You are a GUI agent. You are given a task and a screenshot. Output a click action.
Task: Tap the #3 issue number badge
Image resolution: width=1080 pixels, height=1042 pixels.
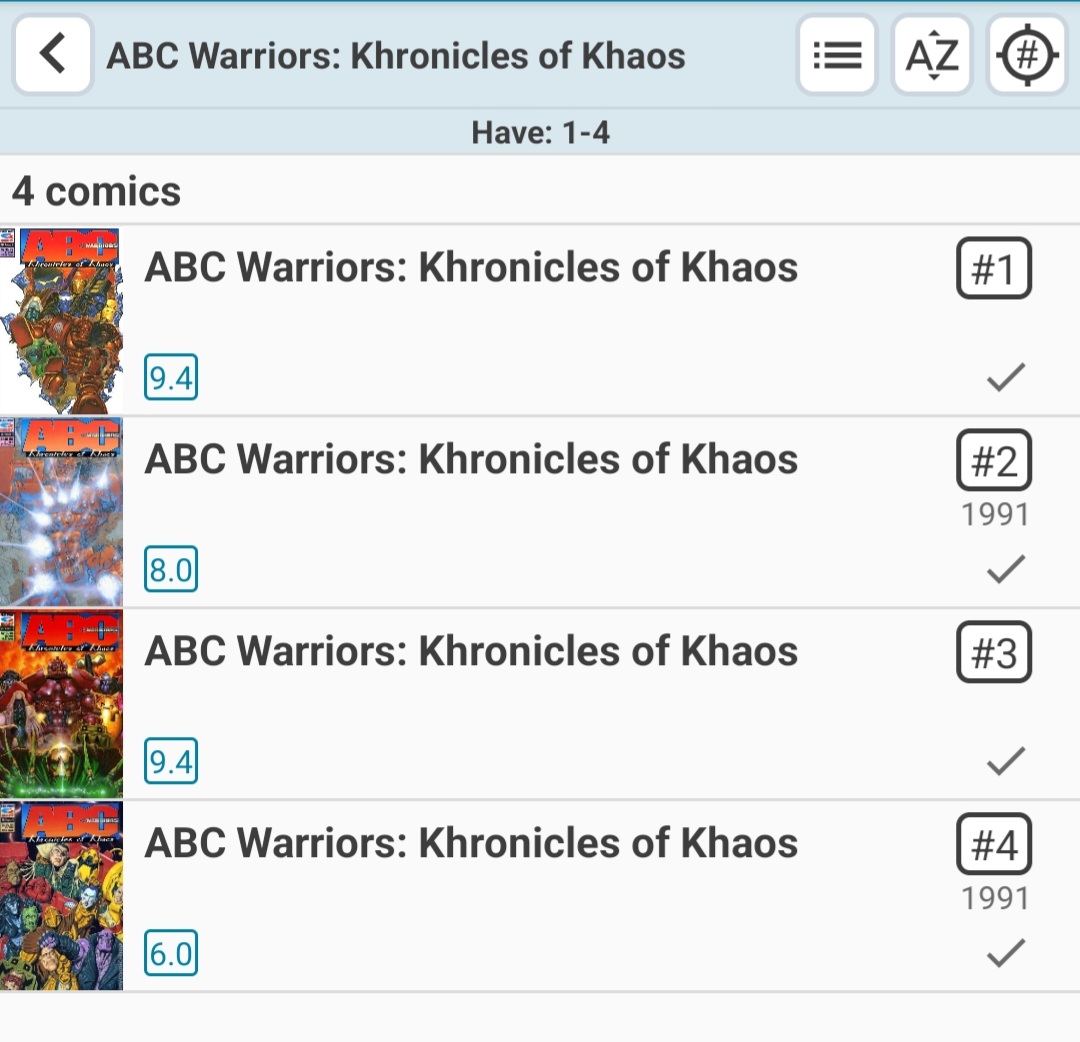coord(993,652)
